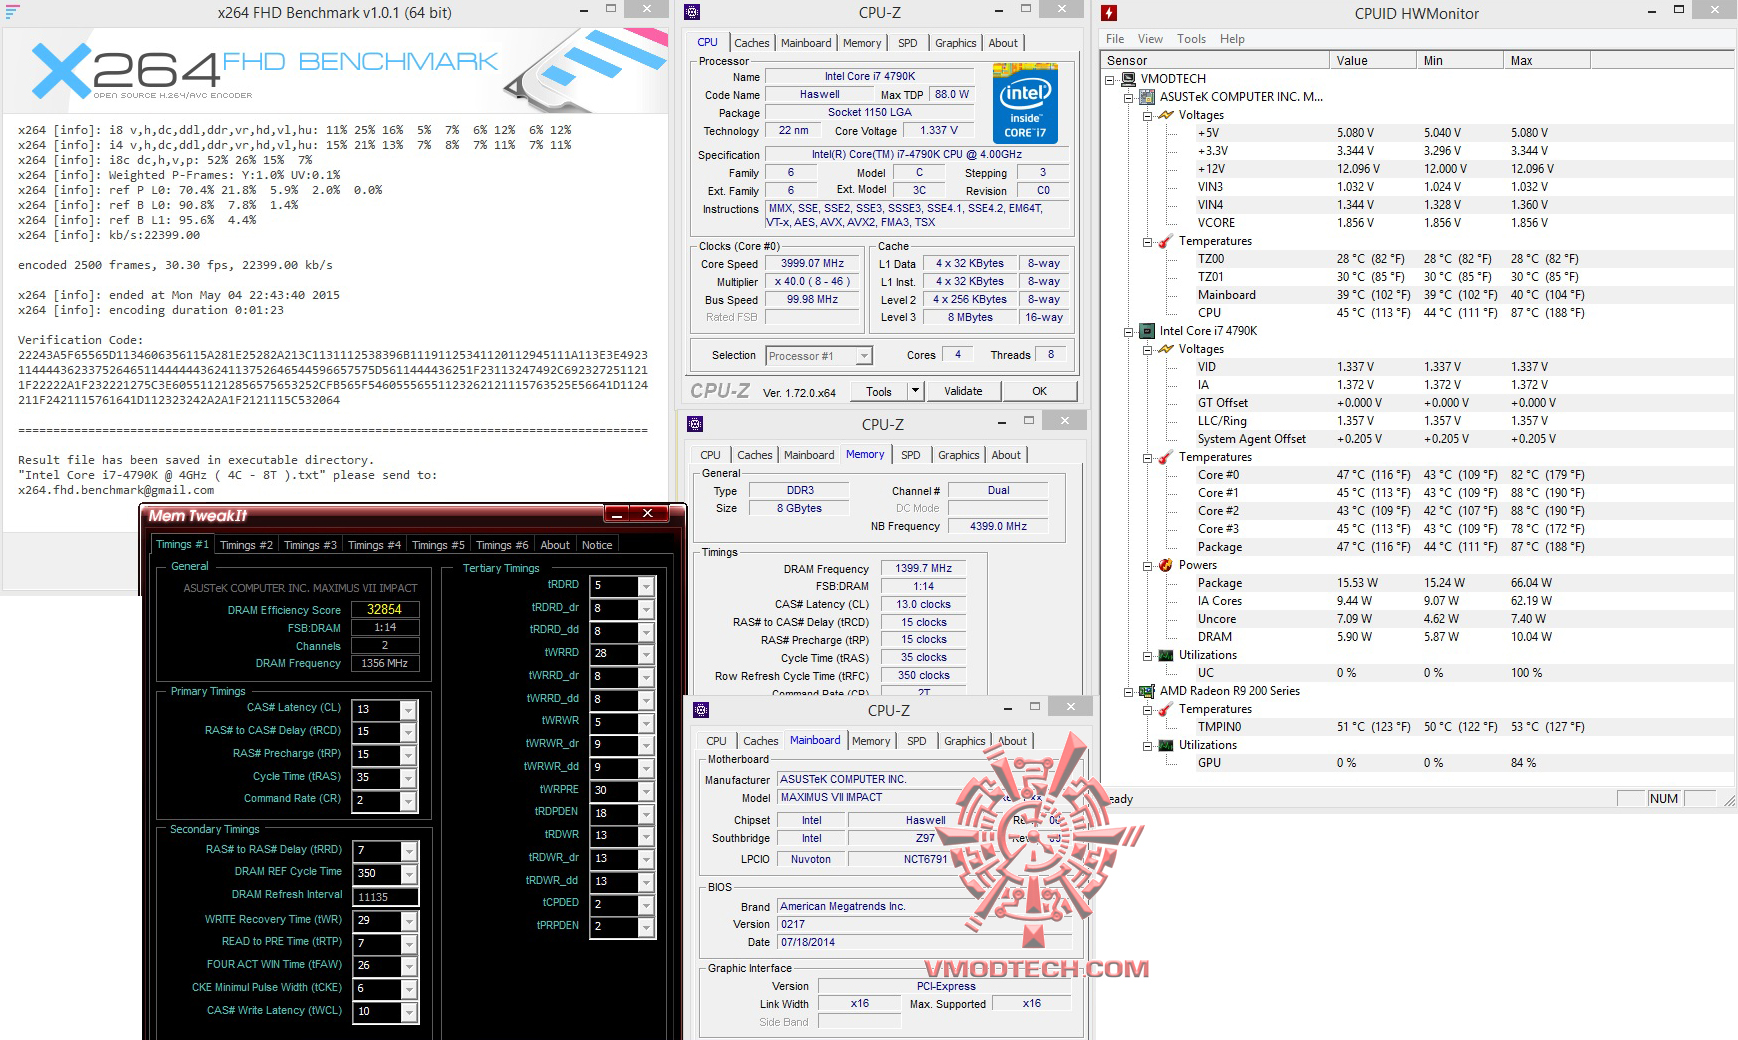Viewport: 1738px width, 1040px height.
Task: Click the NUM indicator in HWMonitor status bar
Action: tap(1664, 799)
